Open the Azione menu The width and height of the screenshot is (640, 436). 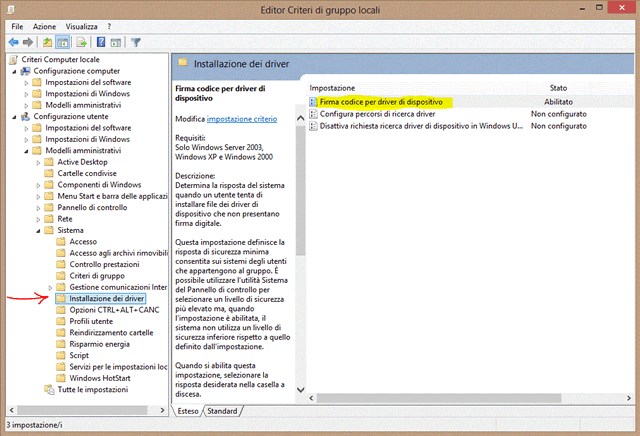pyautogui.click(x=44, y=27)
